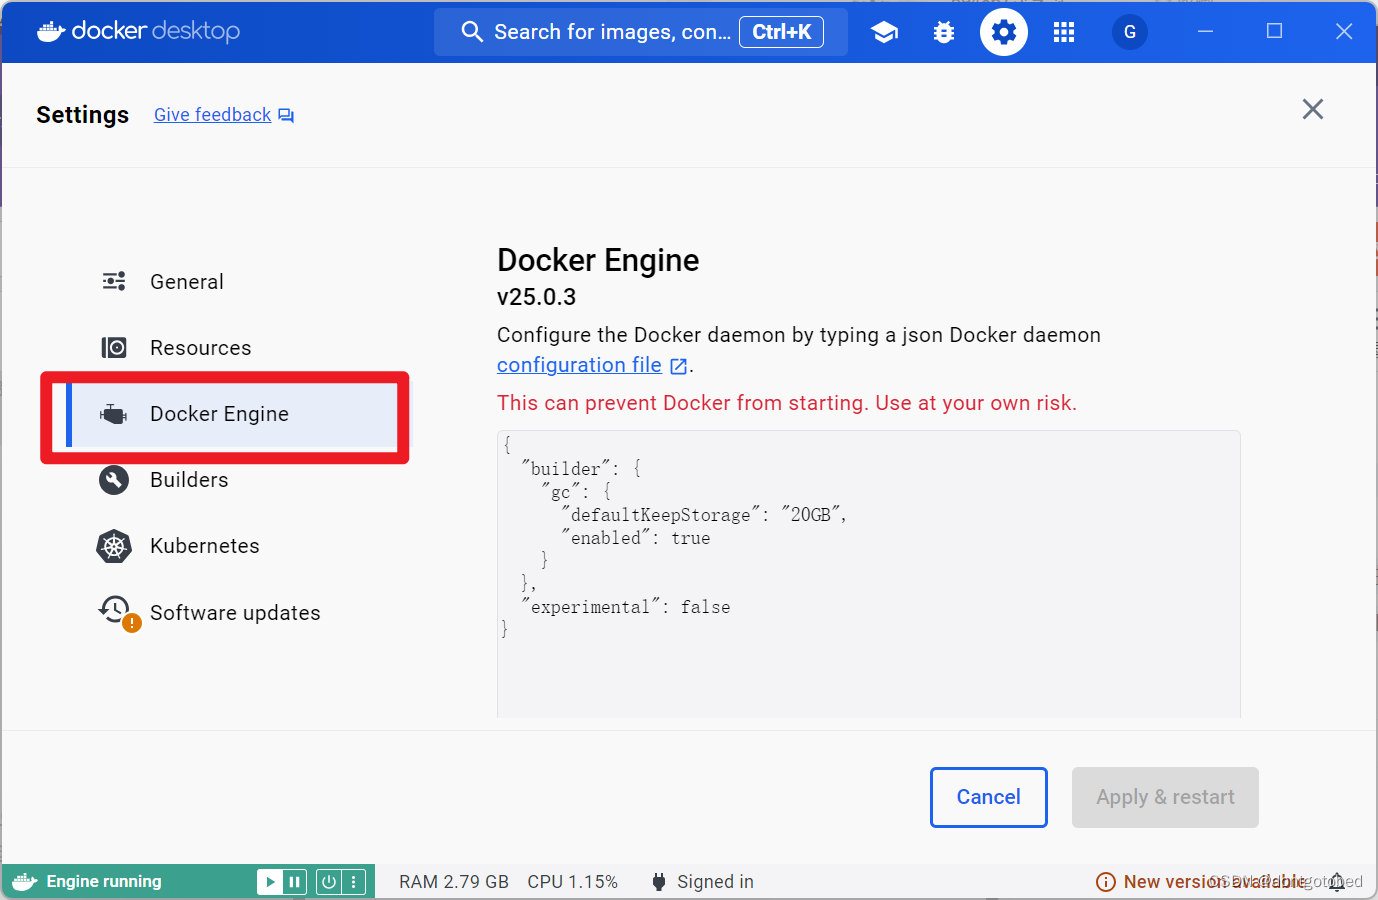Start the engine with the play button
The image size is (1378, 900).
coord(270,881)
